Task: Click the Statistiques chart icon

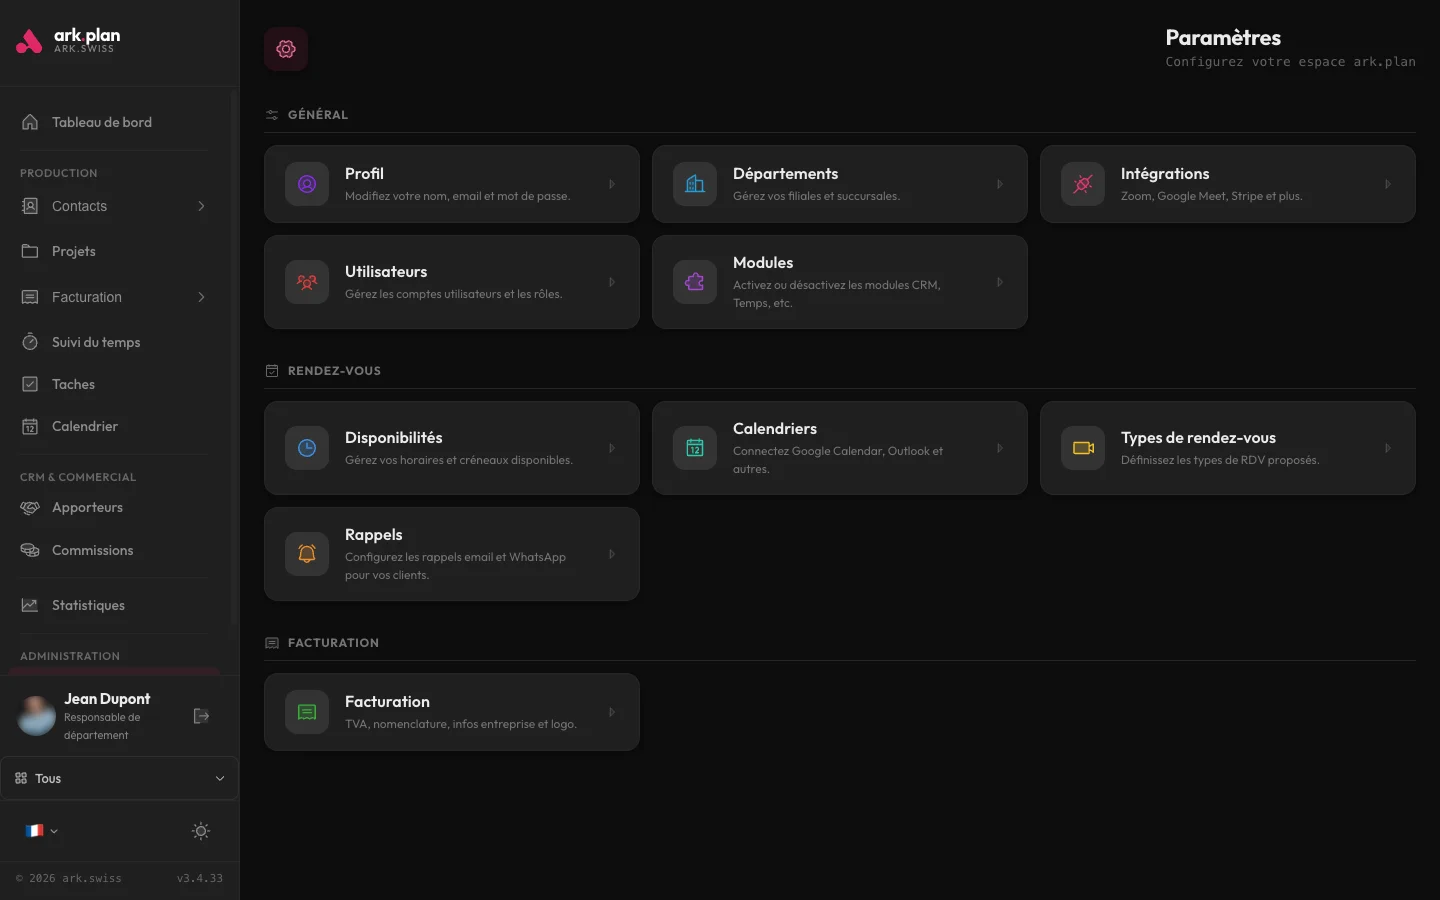Action: pyautogui.click(x=30, y=605)
